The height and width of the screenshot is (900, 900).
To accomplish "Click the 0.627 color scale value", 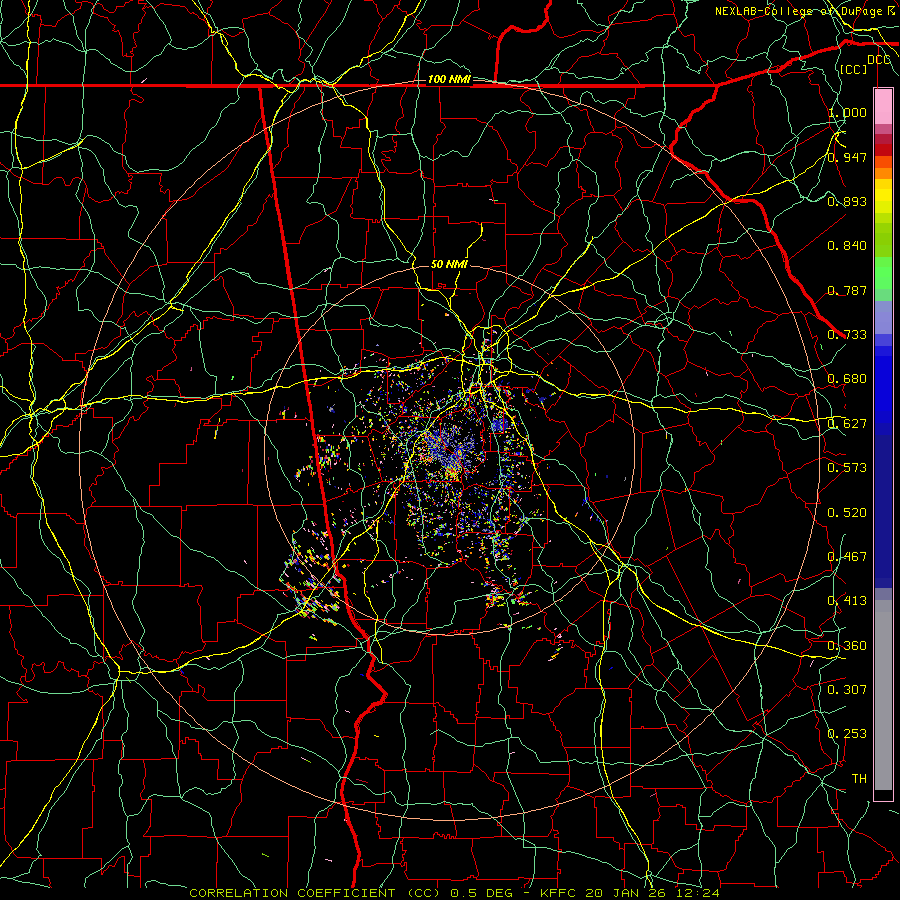I will pos(847,424).
